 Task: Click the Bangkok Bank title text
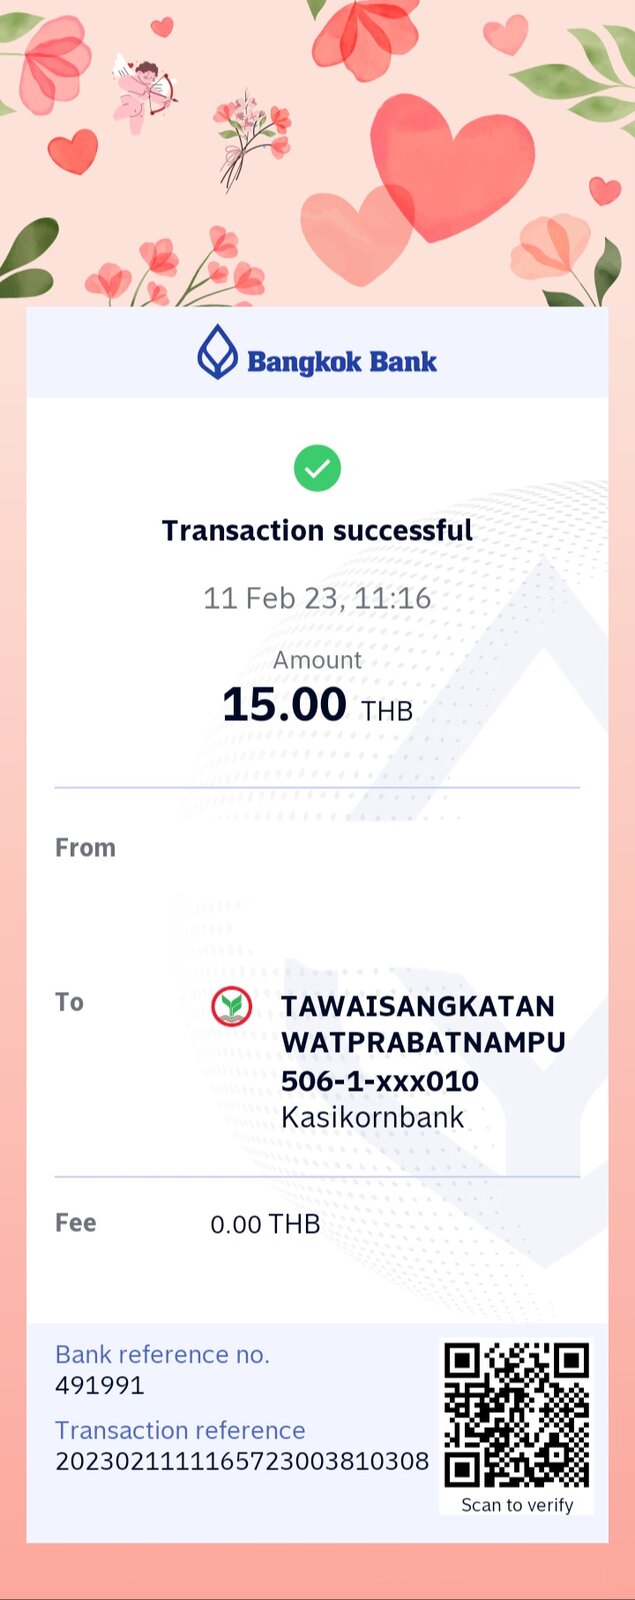click(x=342, y=362)
